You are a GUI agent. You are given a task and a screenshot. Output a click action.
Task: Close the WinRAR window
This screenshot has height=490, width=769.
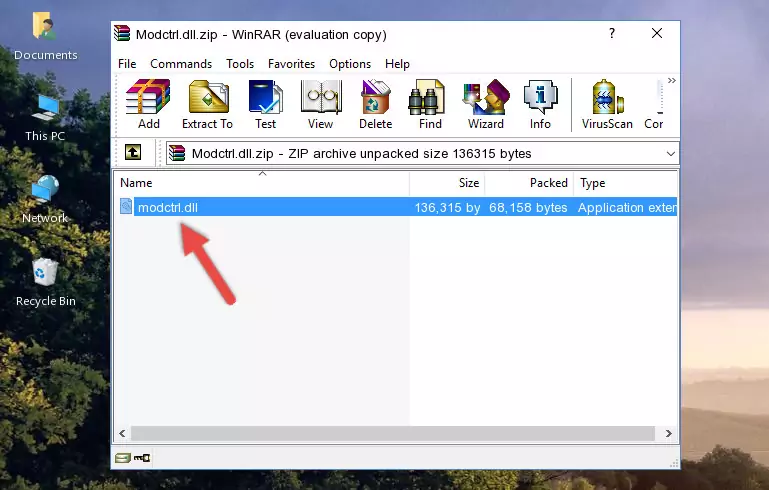[x=657, y=33]
